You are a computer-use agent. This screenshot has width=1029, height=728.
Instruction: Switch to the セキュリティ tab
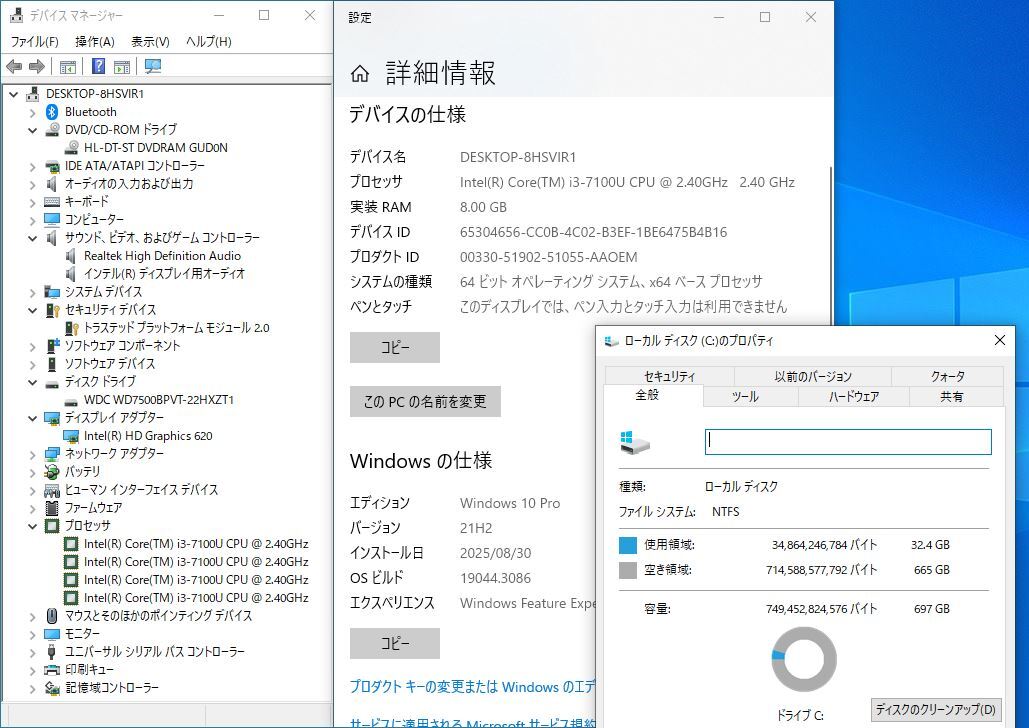point(669,376)
